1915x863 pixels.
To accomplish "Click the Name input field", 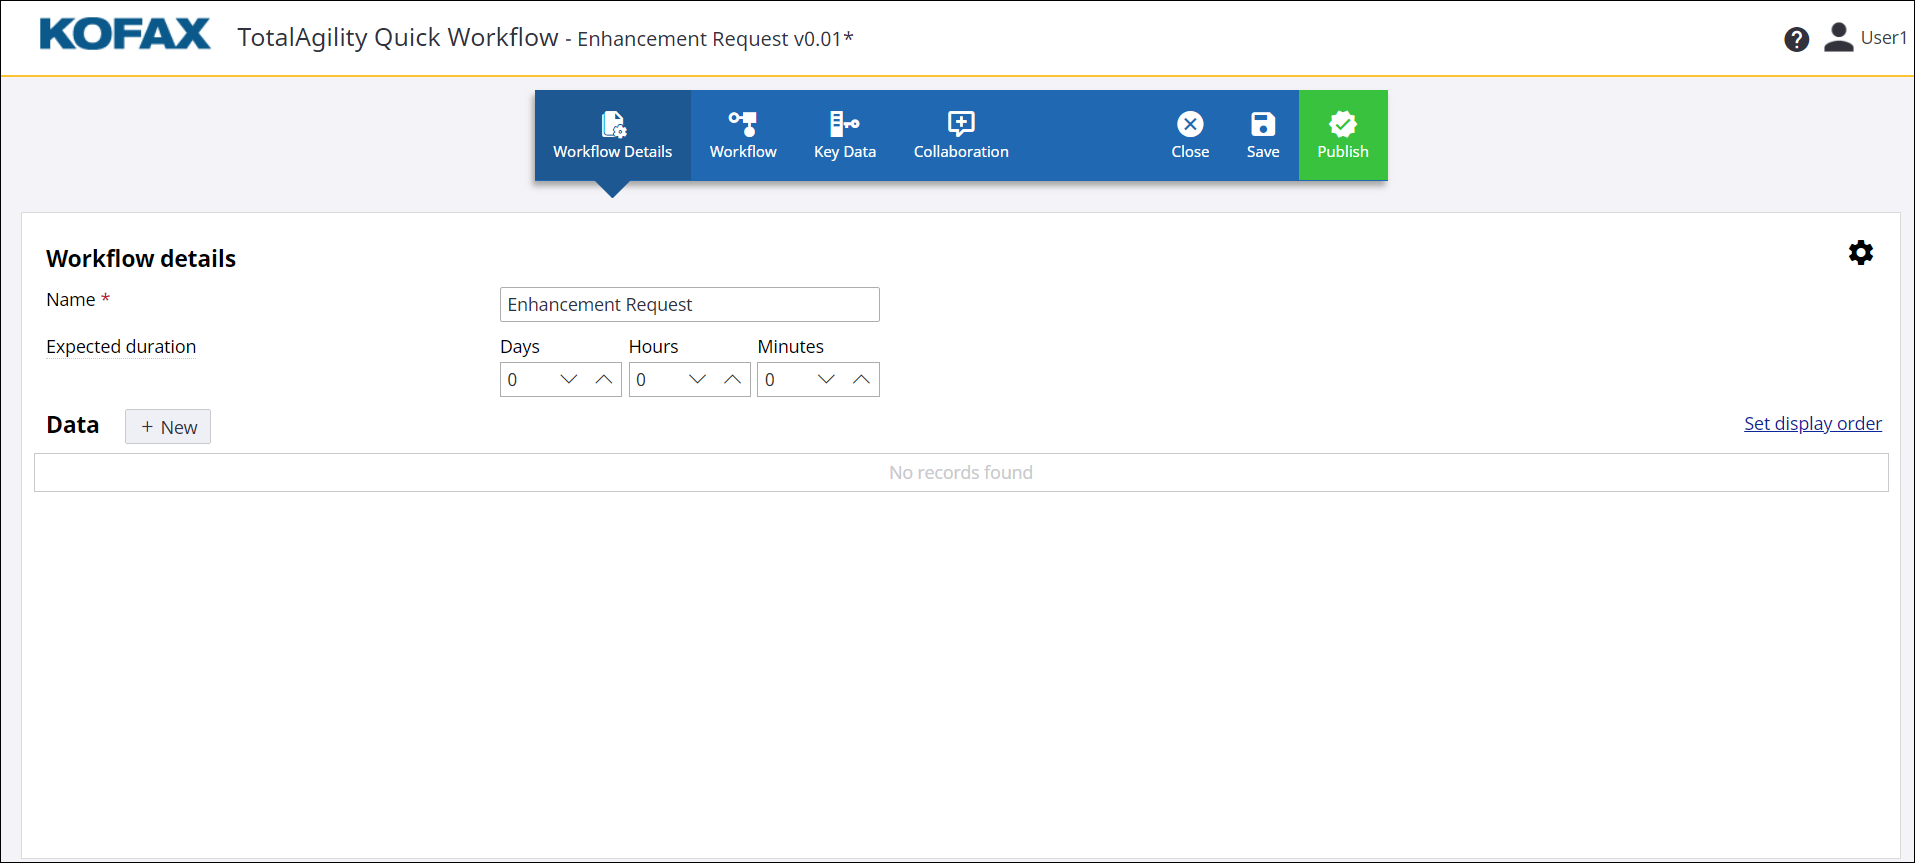I will [689, 304].
